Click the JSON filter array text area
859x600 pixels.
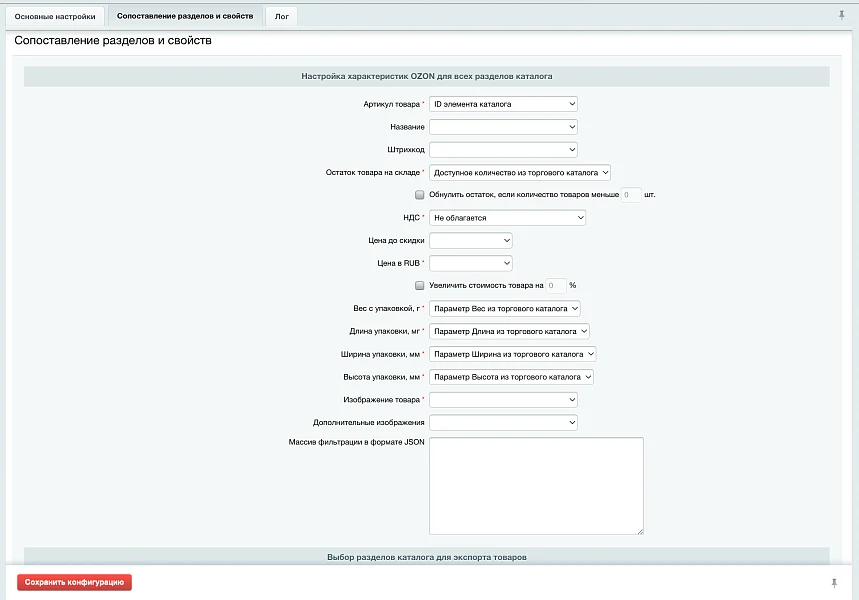[x=536, y=485]
